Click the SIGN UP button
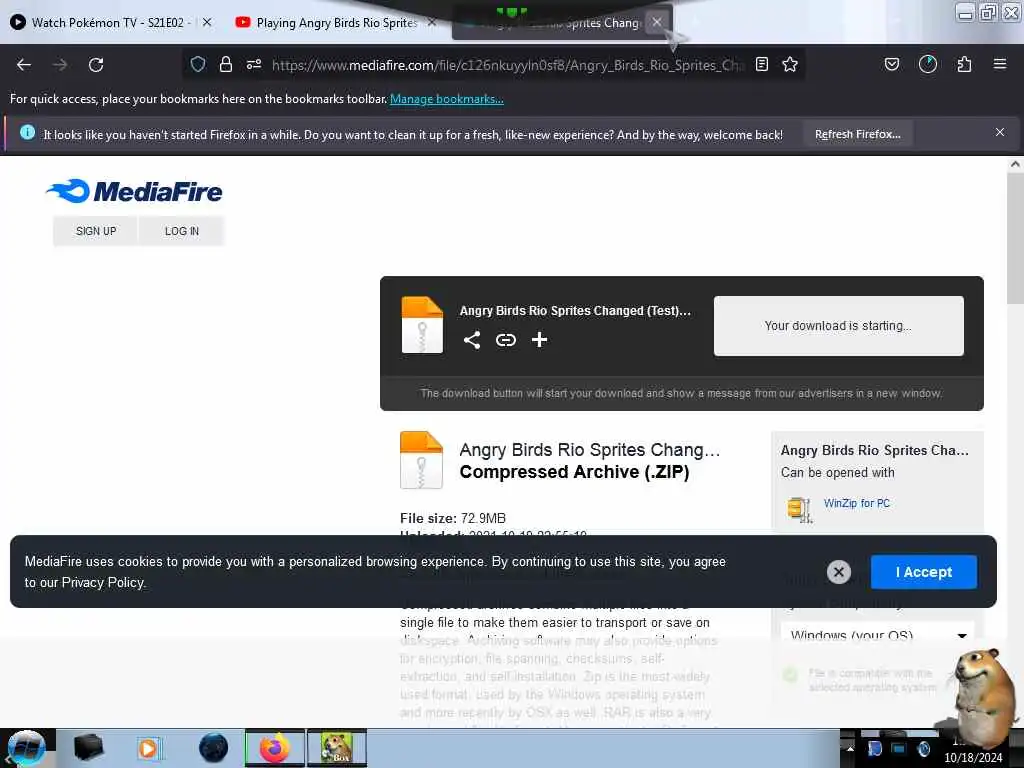The image size is (1024, 768). [96, 231]
